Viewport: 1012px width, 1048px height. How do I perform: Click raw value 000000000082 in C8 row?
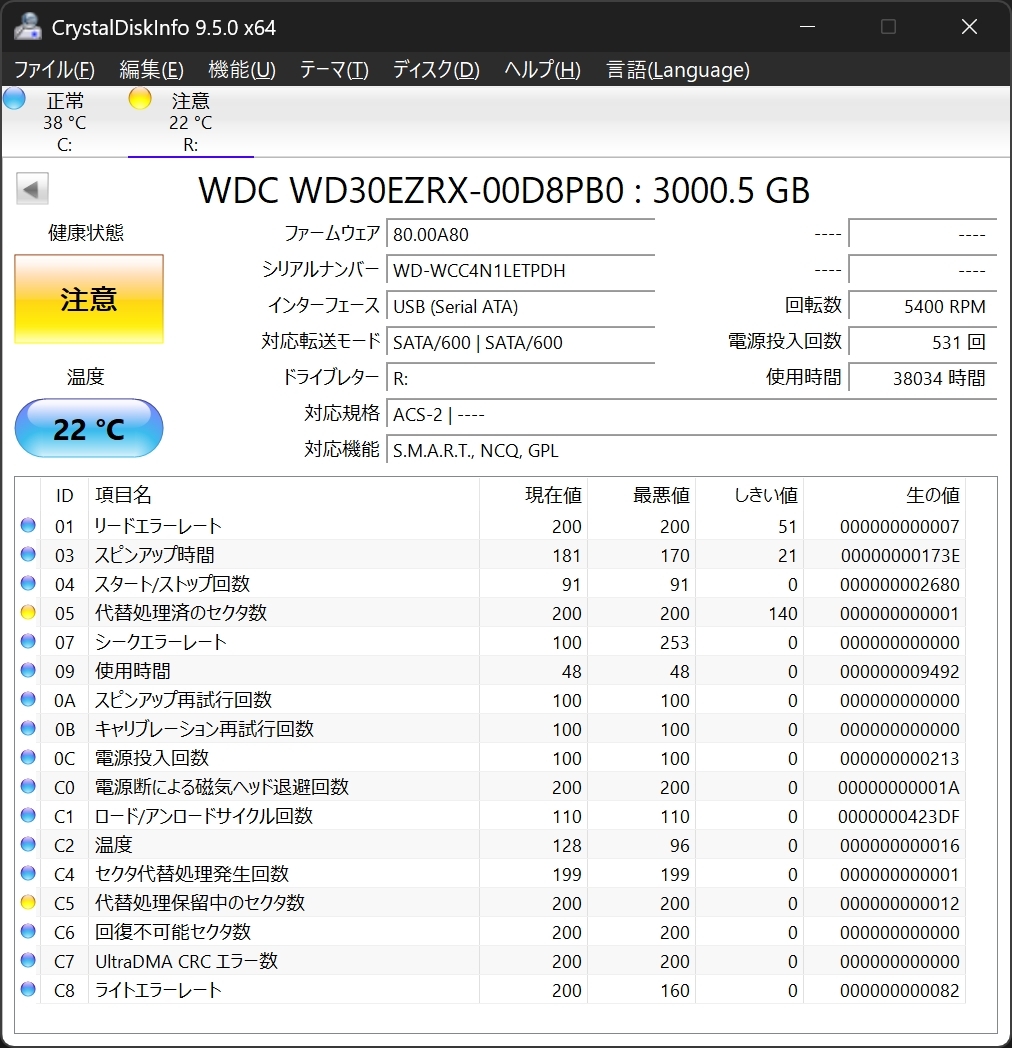coord(900,991)
